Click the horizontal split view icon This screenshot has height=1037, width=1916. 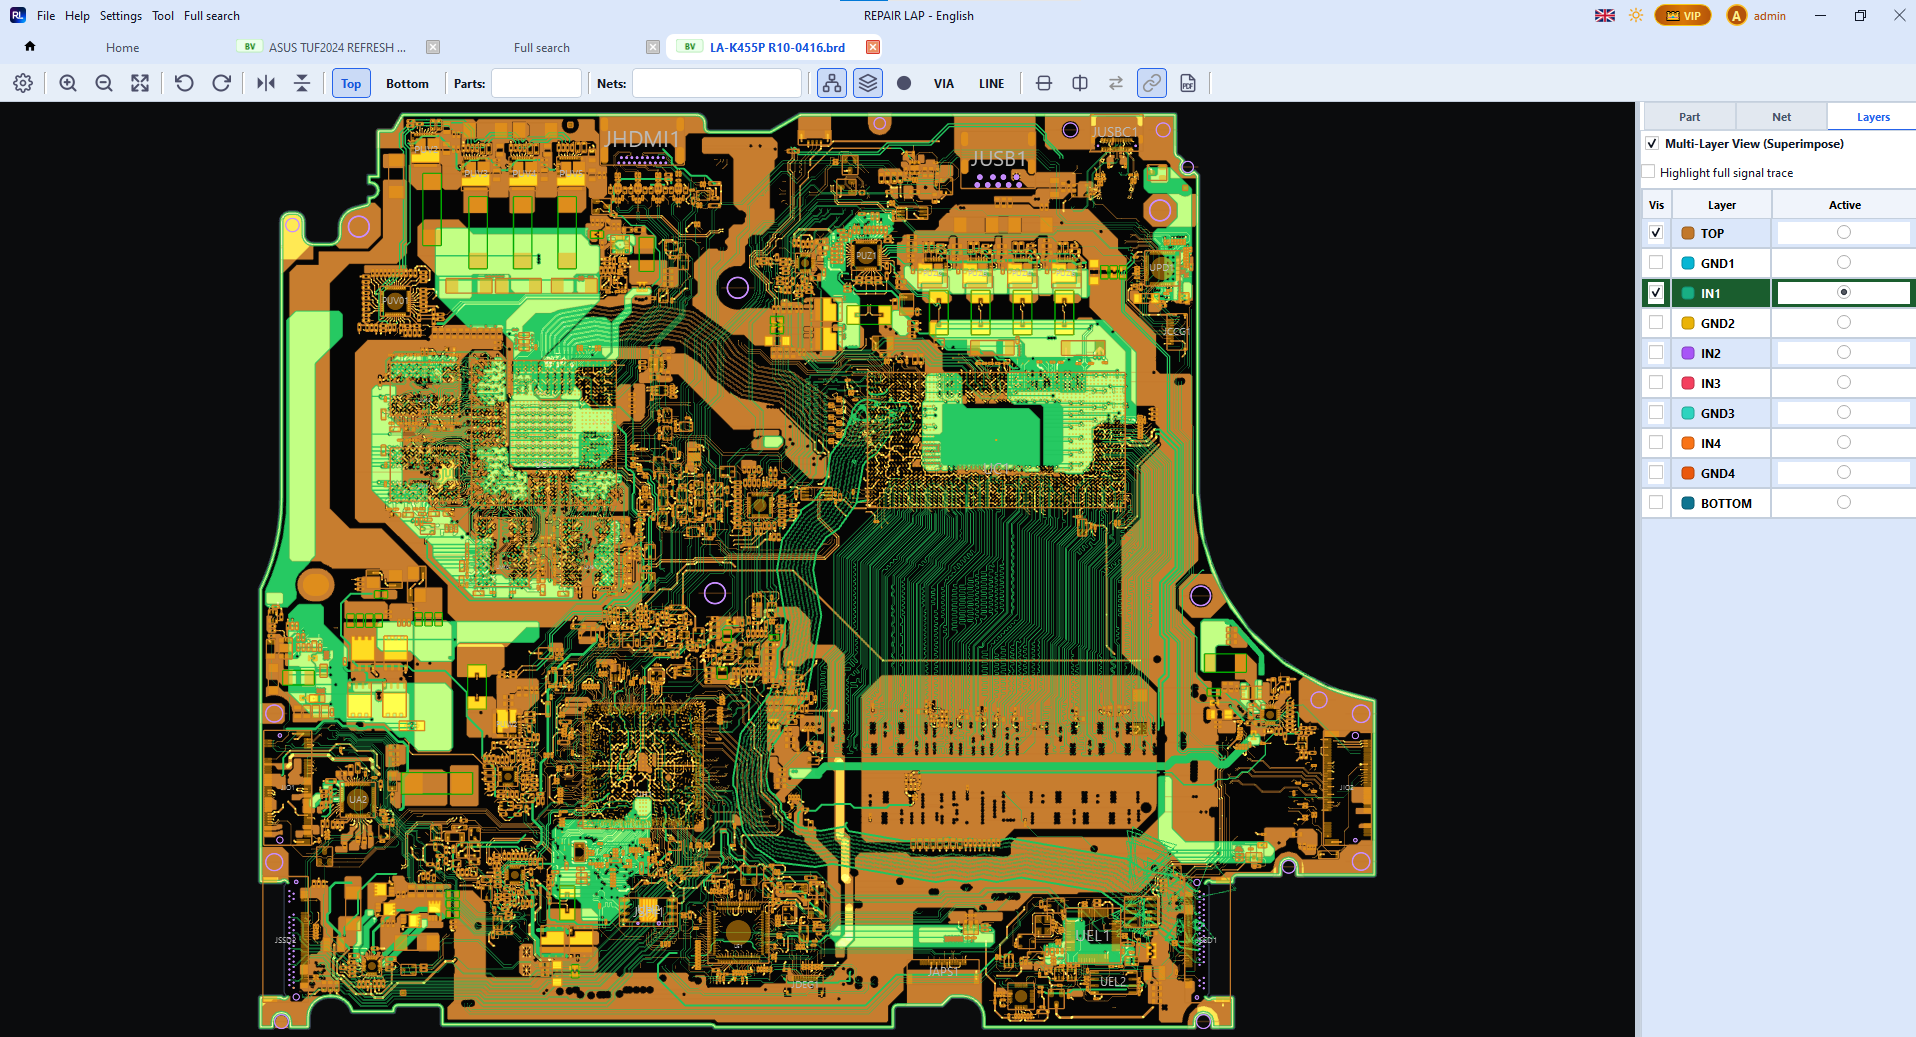click(x=1044, y=84)
